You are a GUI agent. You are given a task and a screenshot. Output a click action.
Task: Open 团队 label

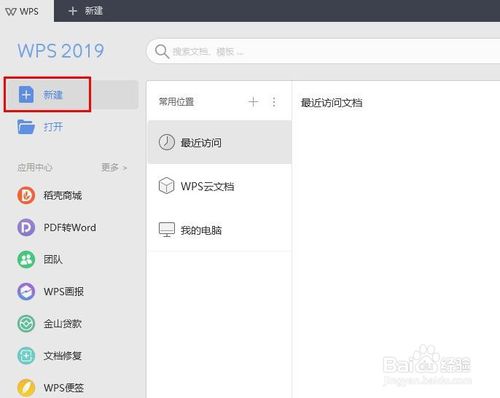[x=53, y=259]
